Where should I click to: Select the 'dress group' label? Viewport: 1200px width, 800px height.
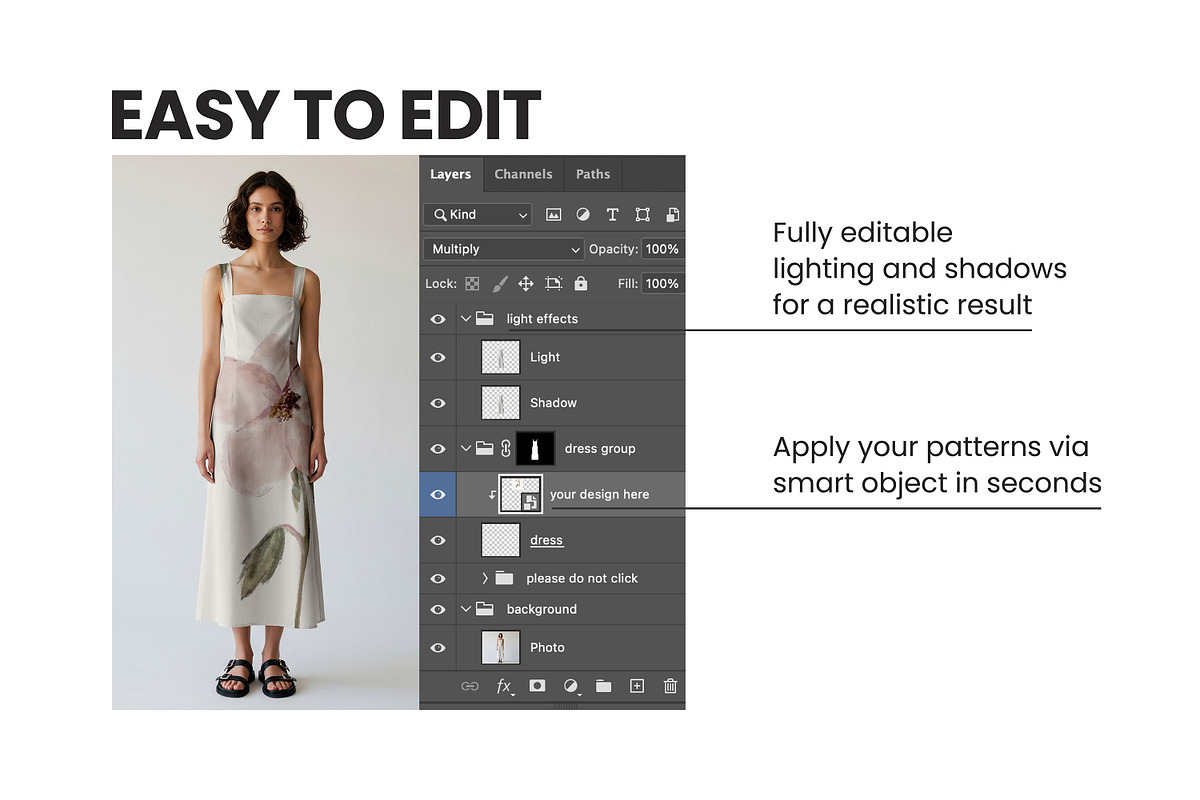[600, 448]
